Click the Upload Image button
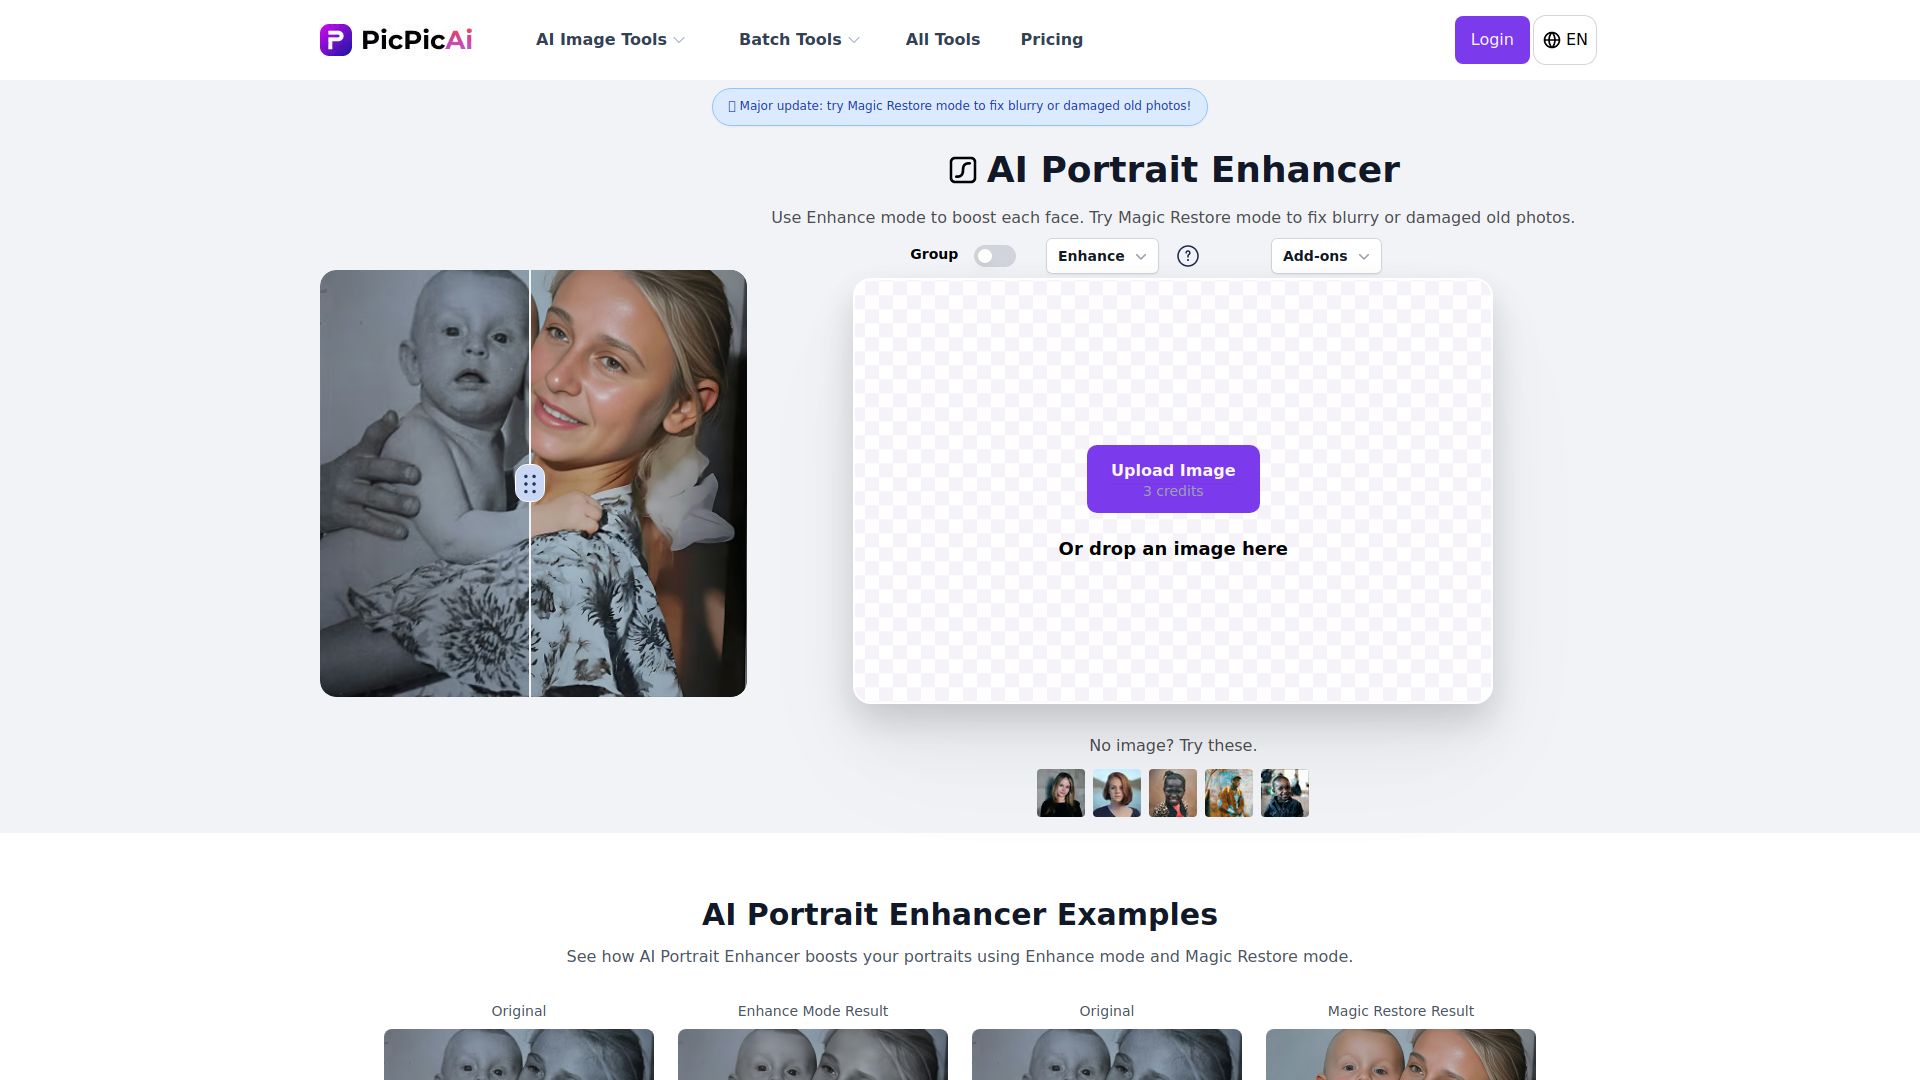The height and width of the screenshot is (1080, 1920). [1173, 479]
